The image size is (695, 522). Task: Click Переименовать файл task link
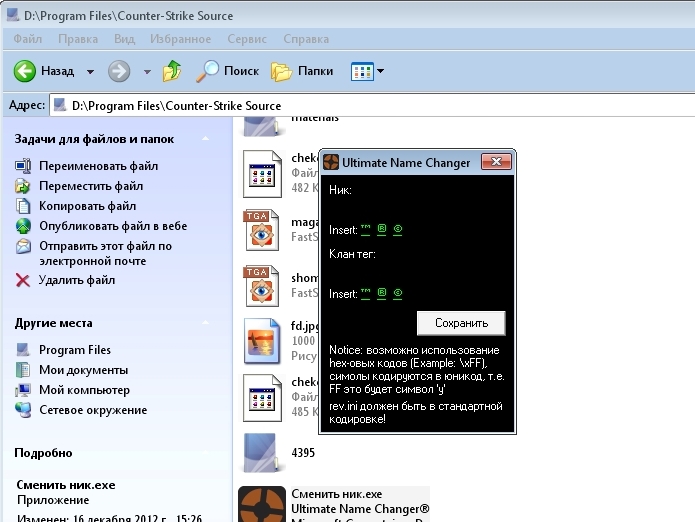click(x=98, y=166)
